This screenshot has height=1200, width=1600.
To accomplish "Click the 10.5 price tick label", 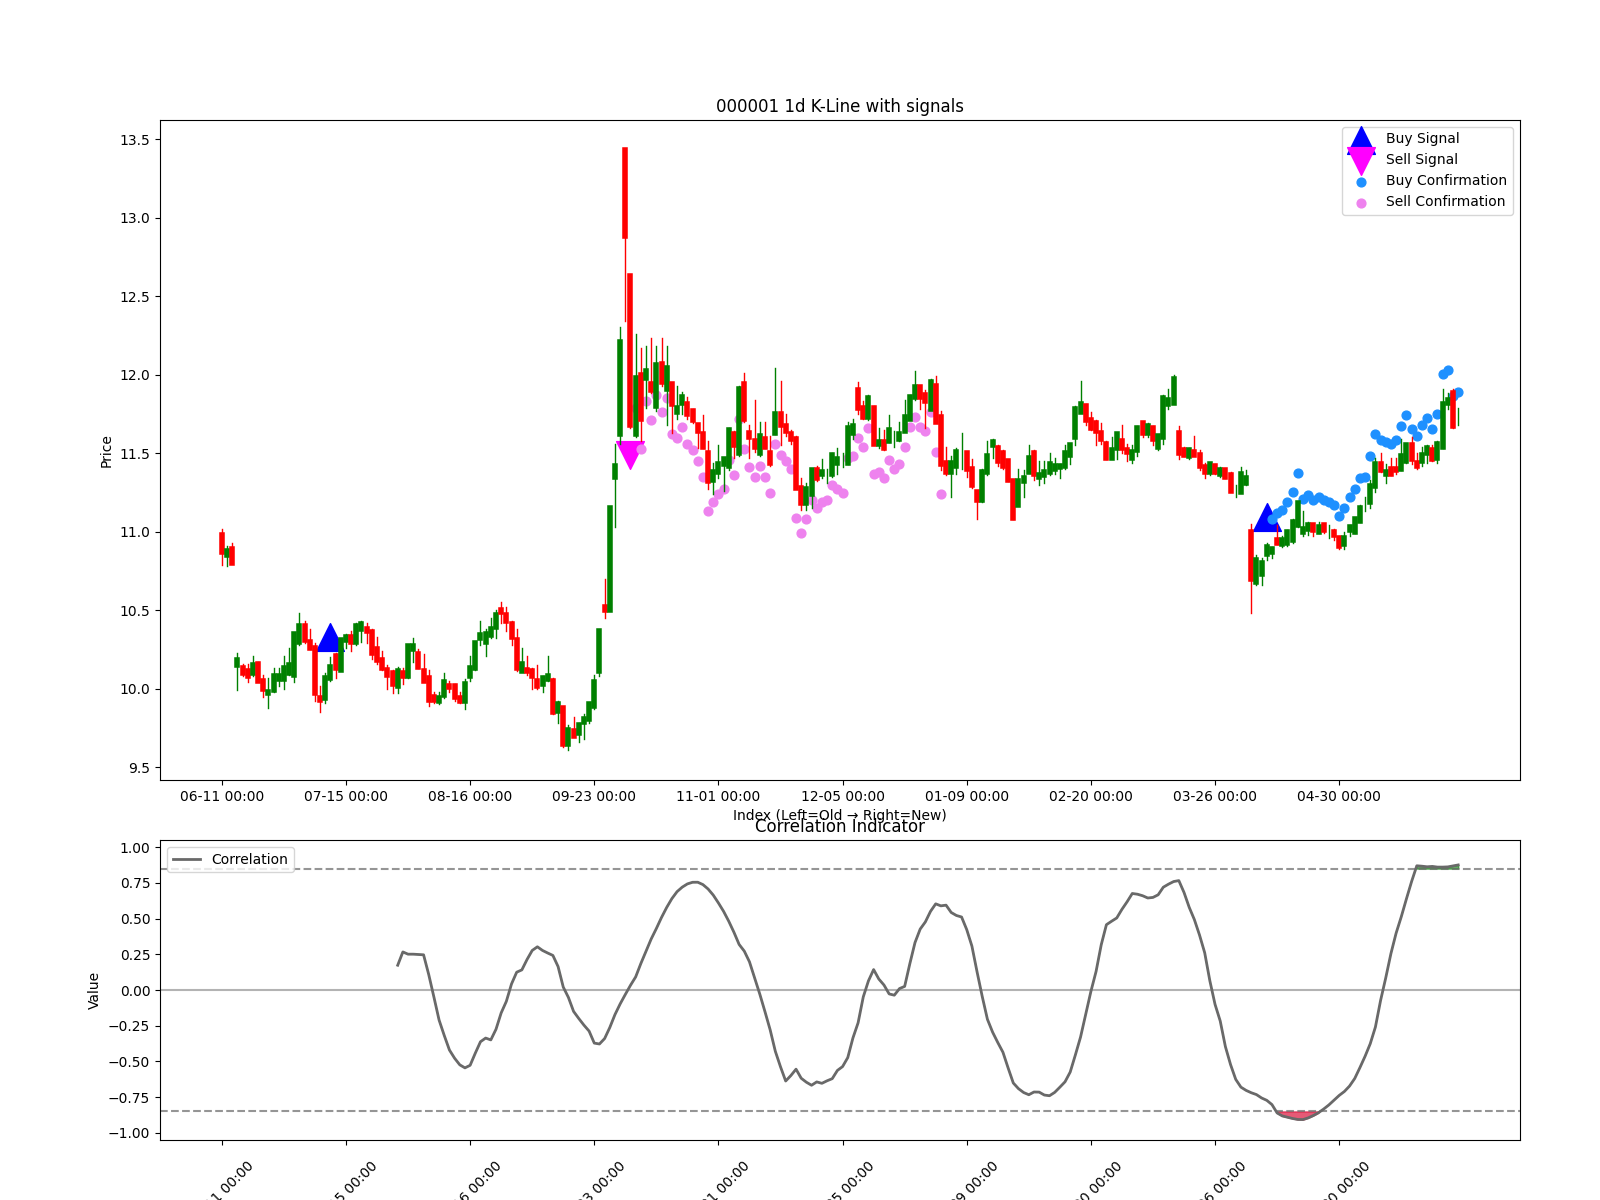I will [134, 611].
